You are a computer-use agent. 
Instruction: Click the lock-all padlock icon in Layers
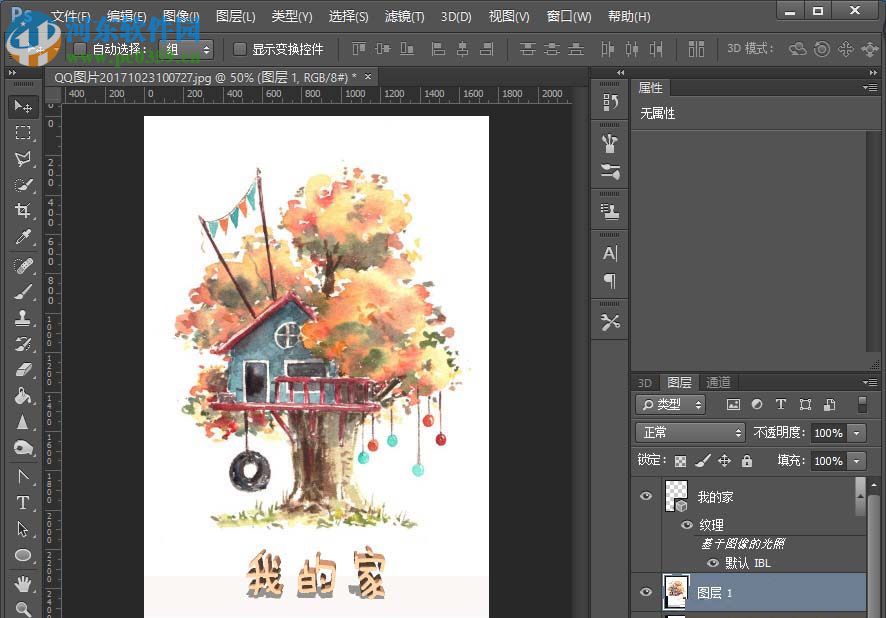click(746, 461)
